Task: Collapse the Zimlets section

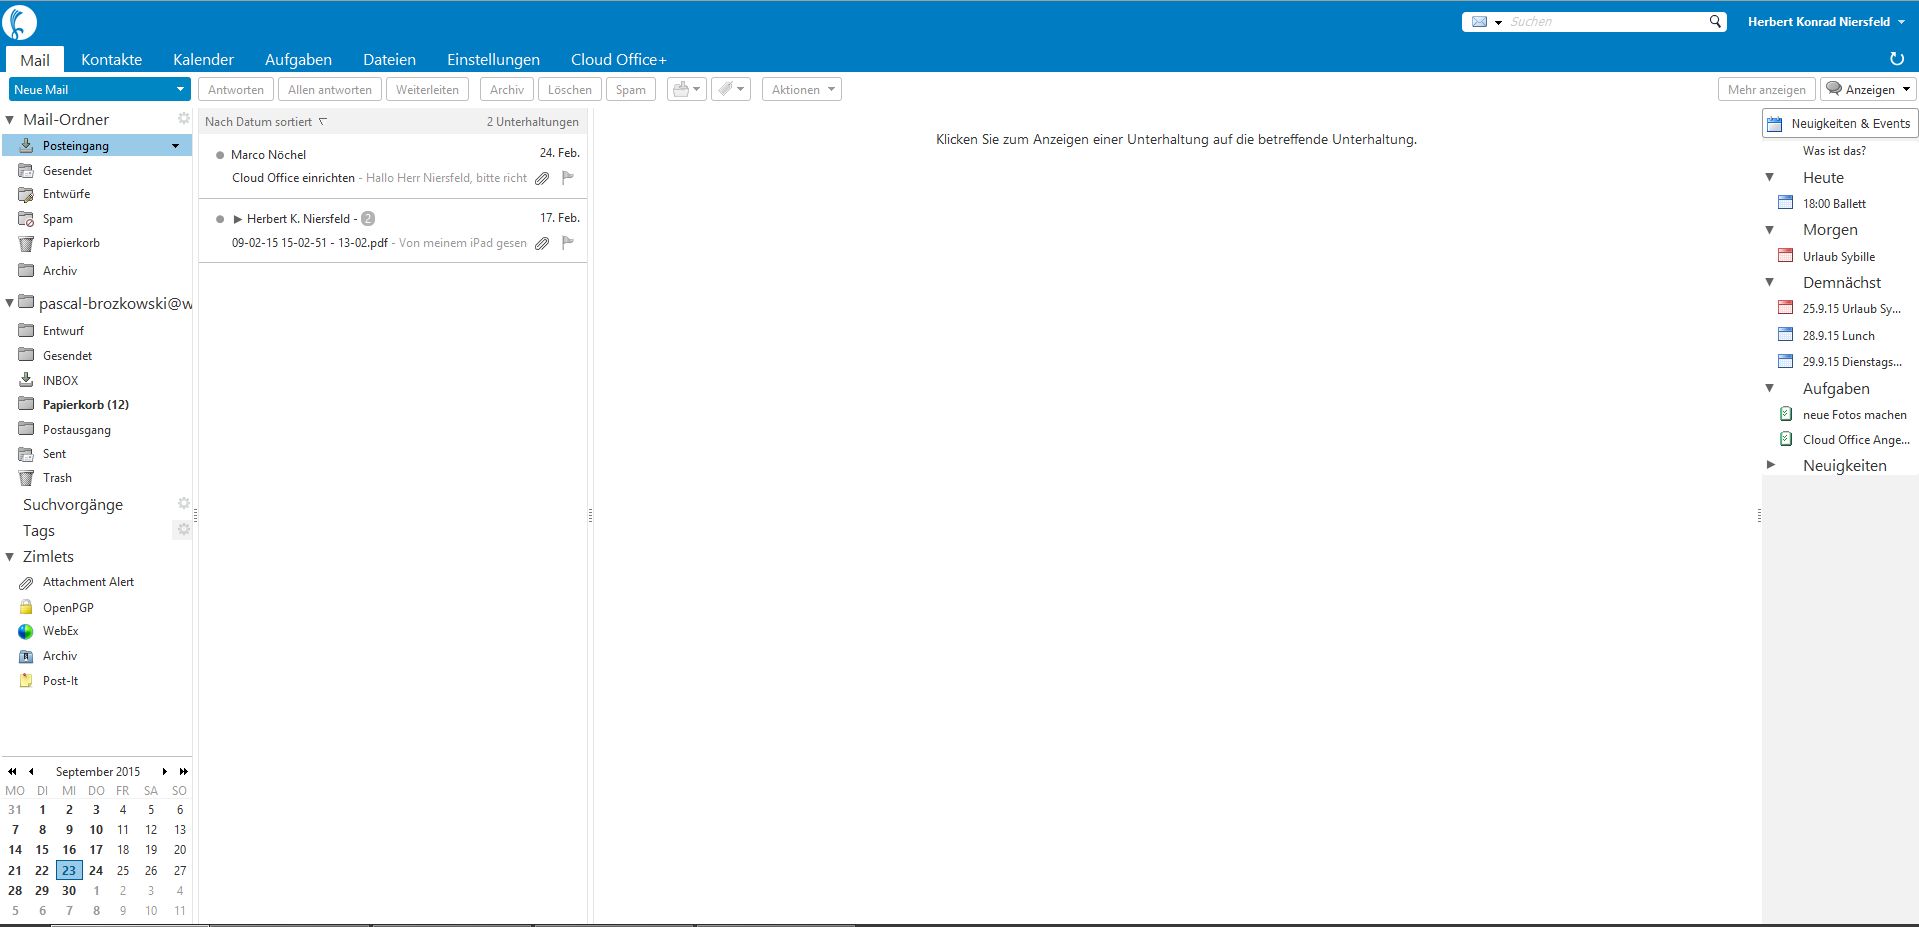Action: click(x=10, y=557)
